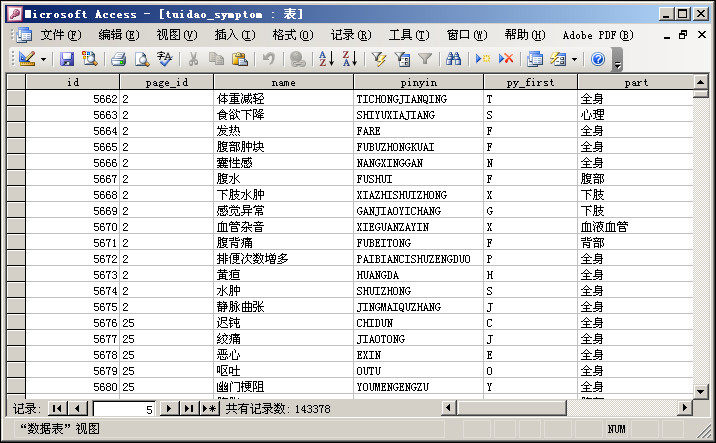The width and height of the screenshot is (716, 443).
Task: Select the id column header
Action: point(73,82)
